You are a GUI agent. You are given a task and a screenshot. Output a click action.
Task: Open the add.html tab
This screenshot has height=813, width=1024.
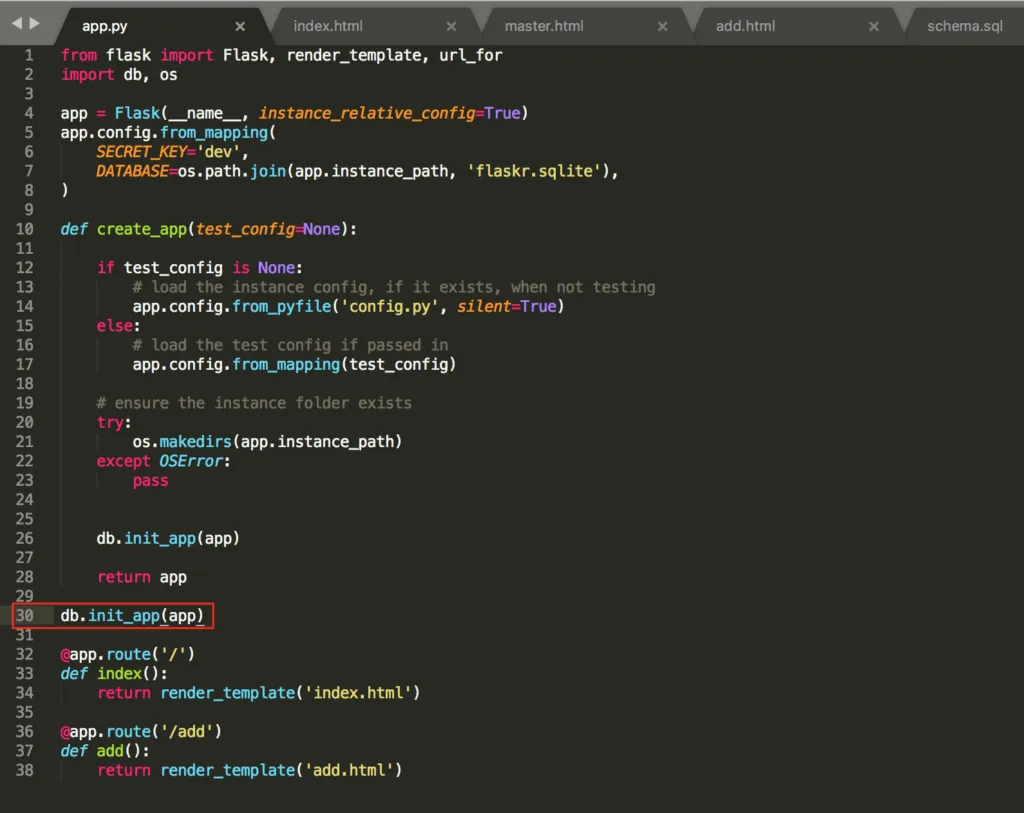[x=745, y=26]
